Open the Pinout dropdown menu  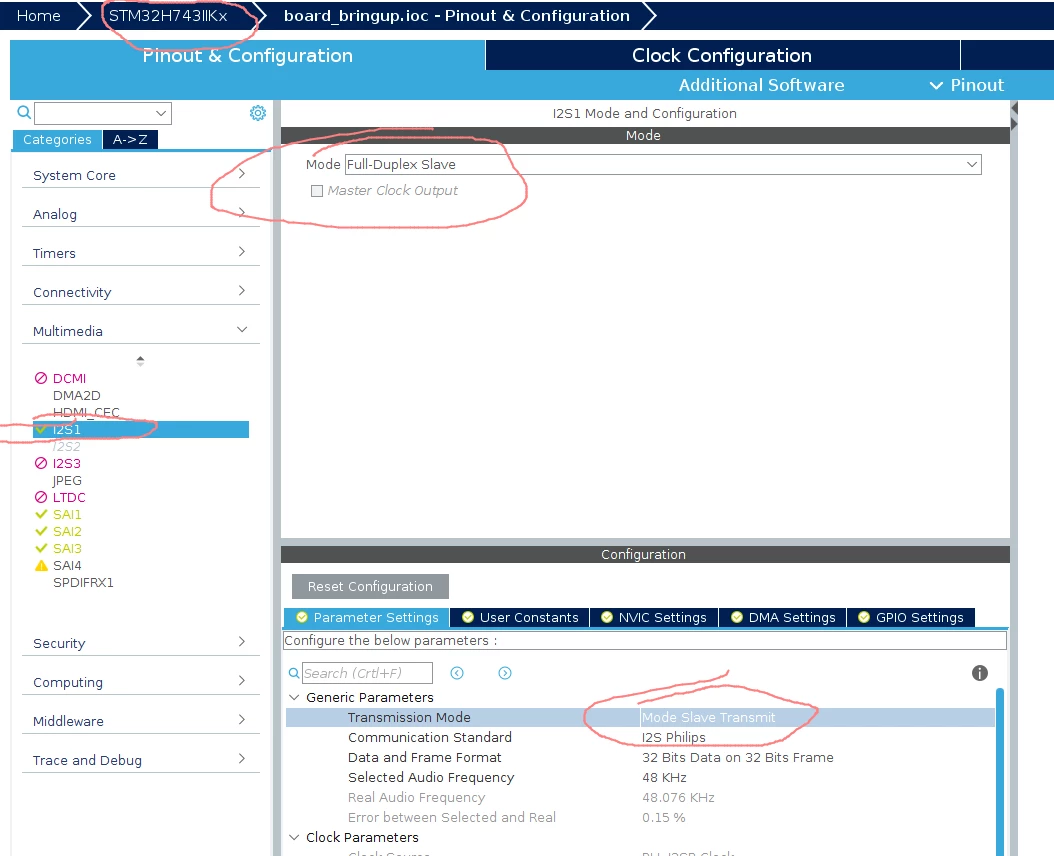point(967,85)
